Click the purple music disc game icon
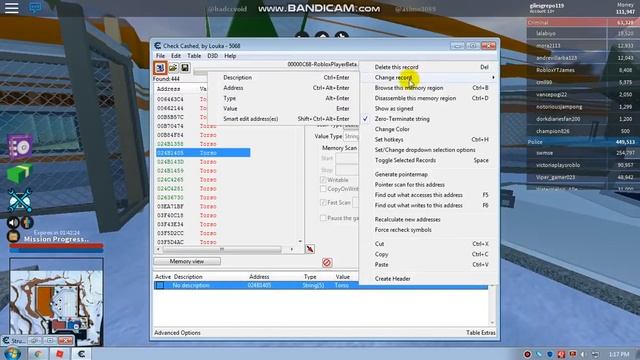The width and height of the screenshot is (640, 360). [19, 147]
